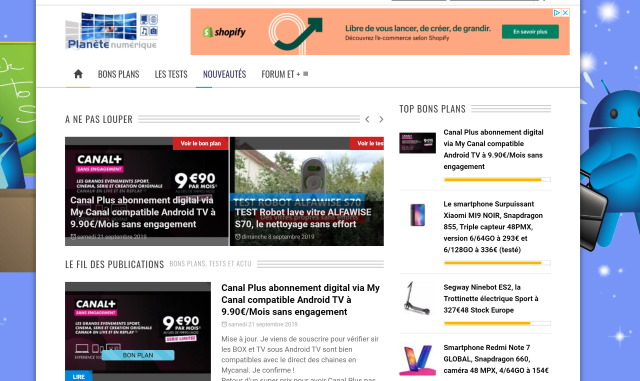Open the Canal+ article image in feed
Image resolution: width=640 pixels, height=381 pixels.
(138, 331)
